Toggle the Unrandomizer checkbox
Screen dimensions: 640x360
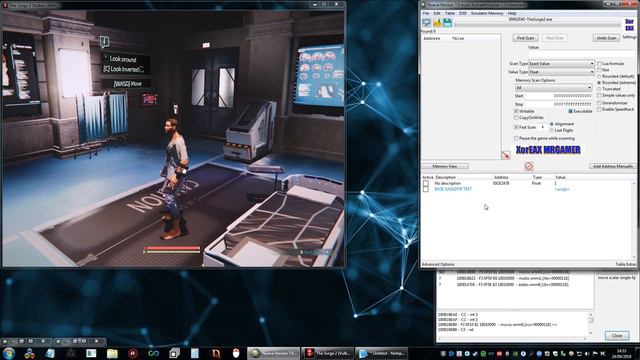[x=600, y=103]
